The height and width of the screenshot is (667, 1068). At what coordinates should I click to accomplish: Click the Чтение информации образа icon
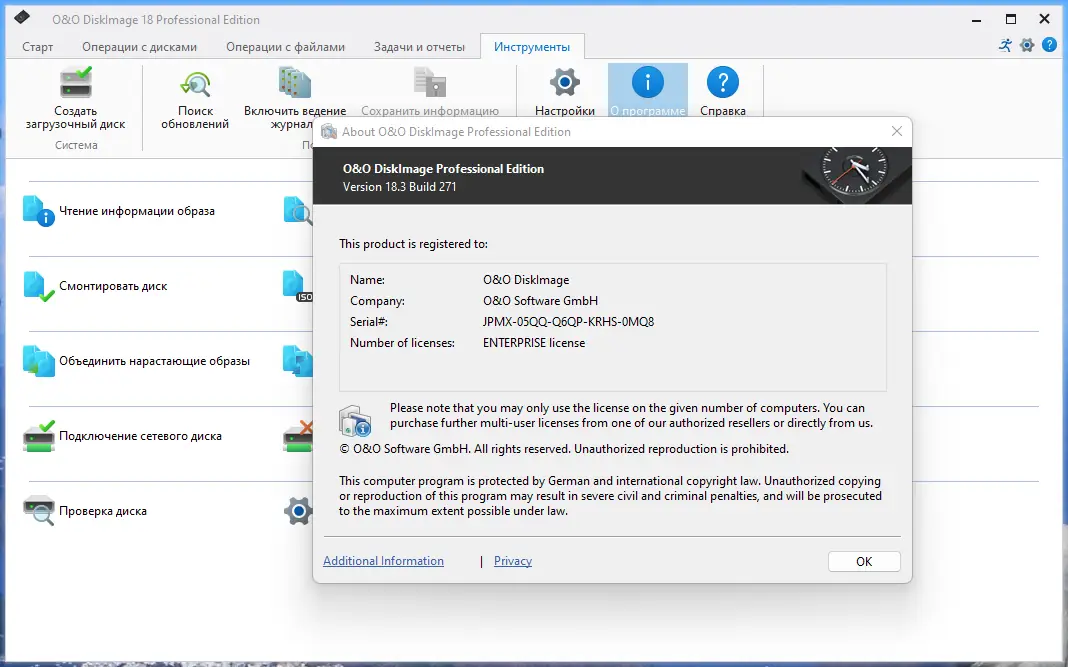(x=39, y=211)
